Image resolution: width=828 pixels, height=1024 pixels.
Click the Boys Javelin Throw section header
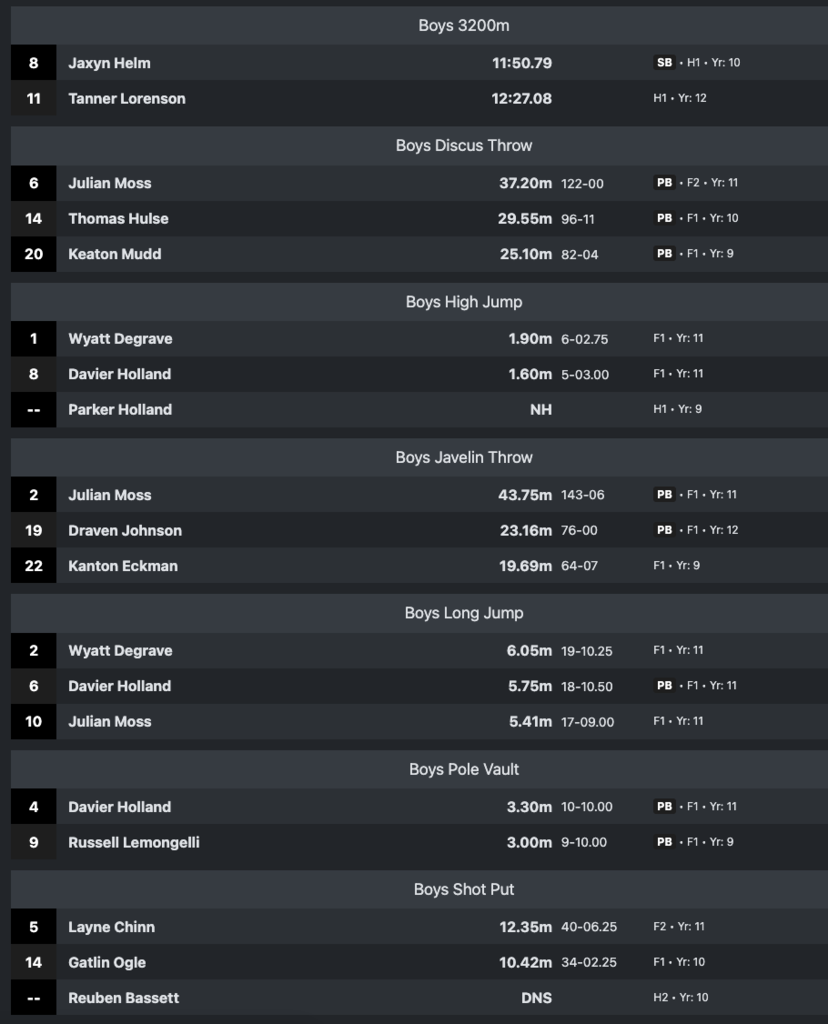(463, 458)
